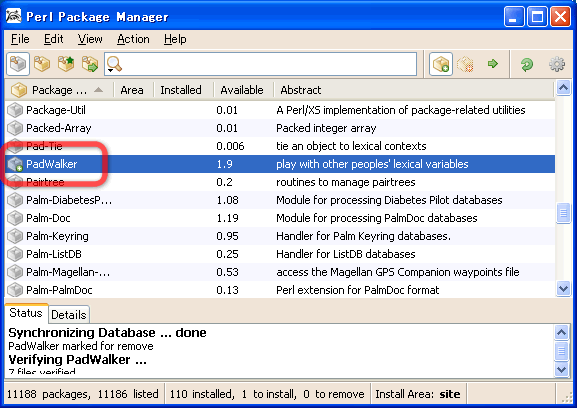Image resolution: width=577 pixels, height=408 pixels.
Task: Click the window resize grip corner
Action: [x=566, y=397]
